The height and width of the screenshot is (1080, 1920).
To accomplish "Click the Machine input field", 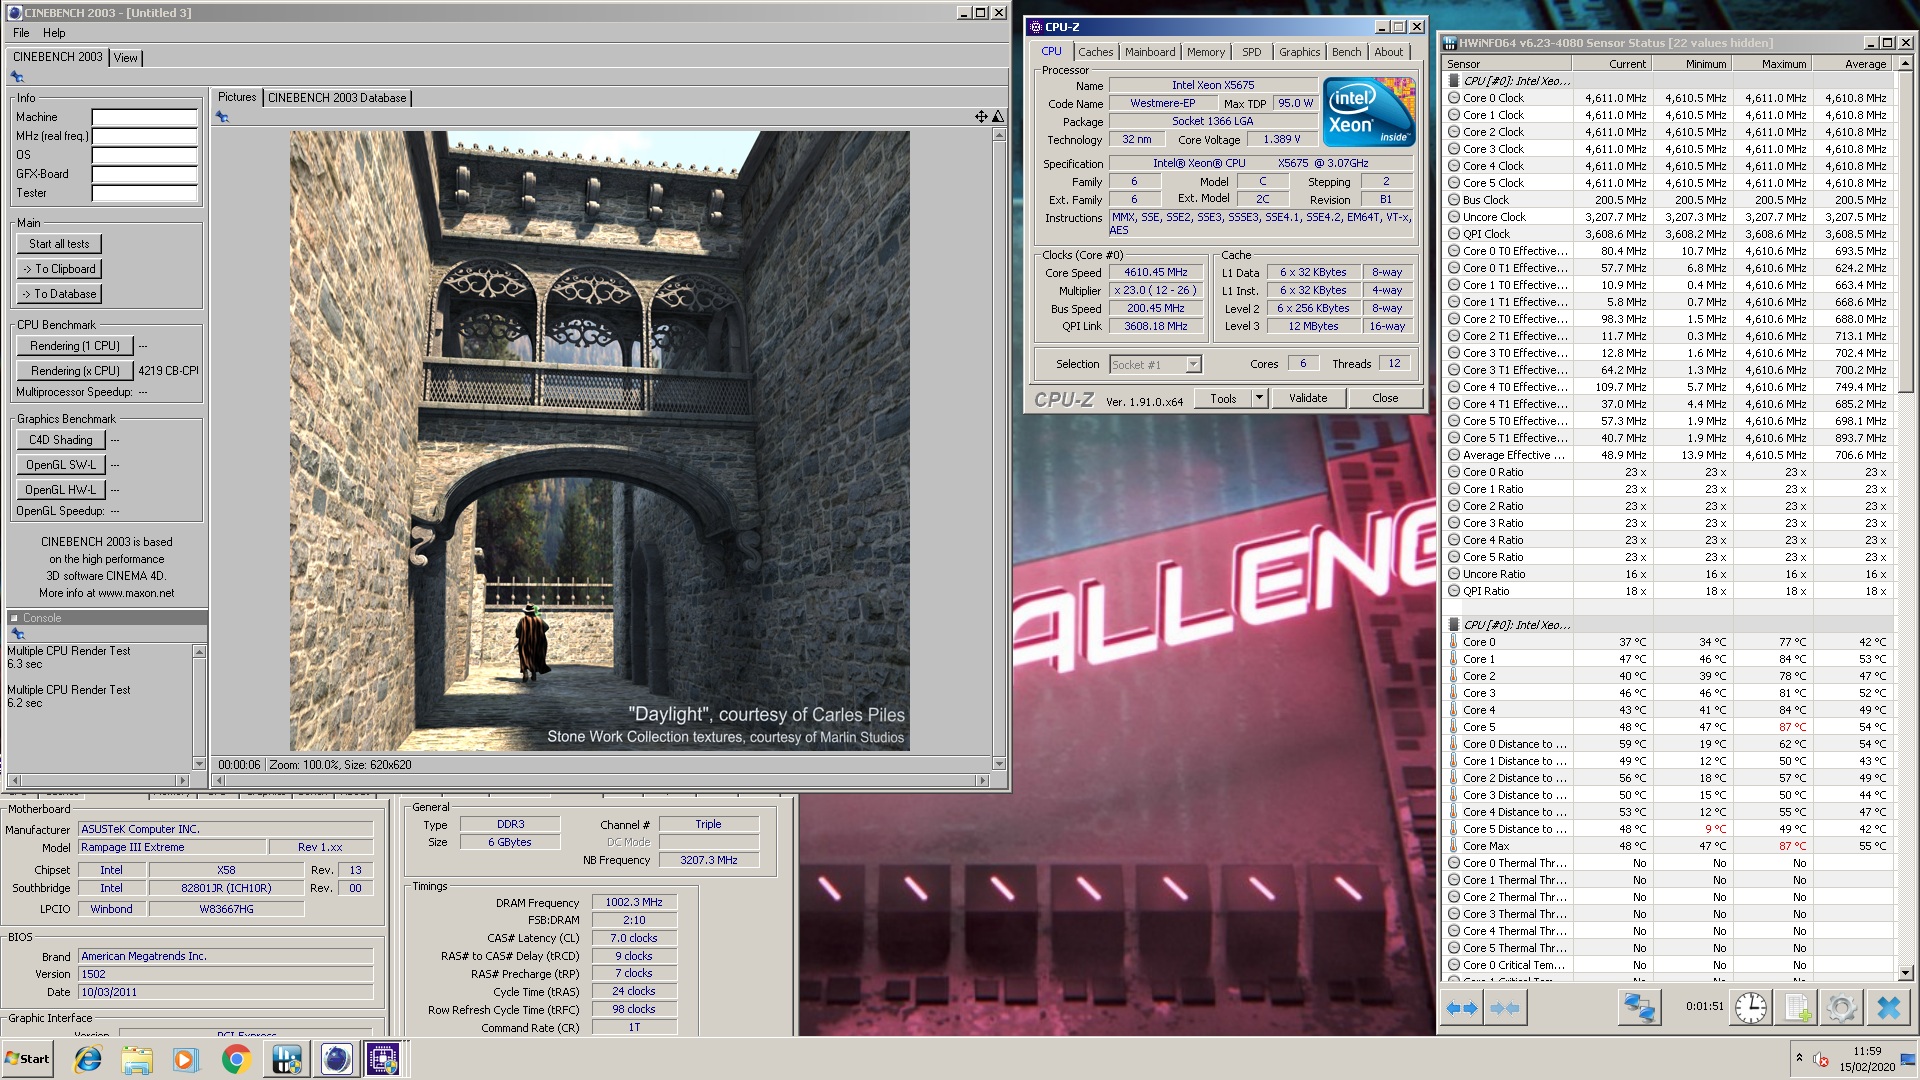I will [144, 118].
